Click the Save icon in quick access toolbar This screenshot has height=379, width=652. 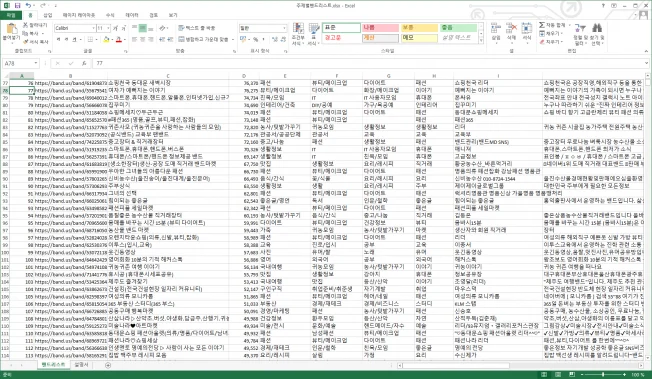click(x=17, y=5)
